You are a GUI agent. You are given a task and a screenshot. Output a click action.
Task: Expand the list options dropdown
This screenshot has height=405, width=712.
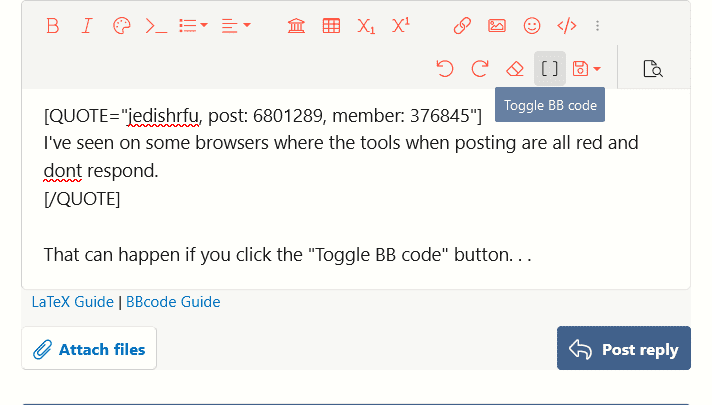click(192, 26)
